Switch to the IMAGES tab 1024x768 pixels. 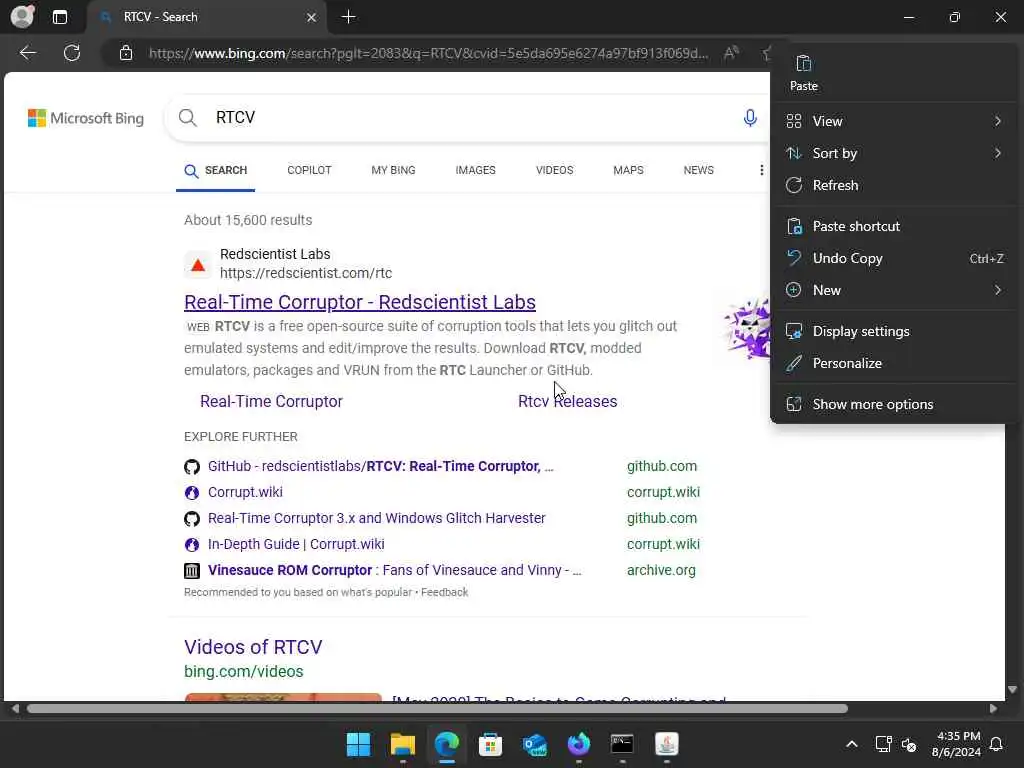click(x=475, y=170)
